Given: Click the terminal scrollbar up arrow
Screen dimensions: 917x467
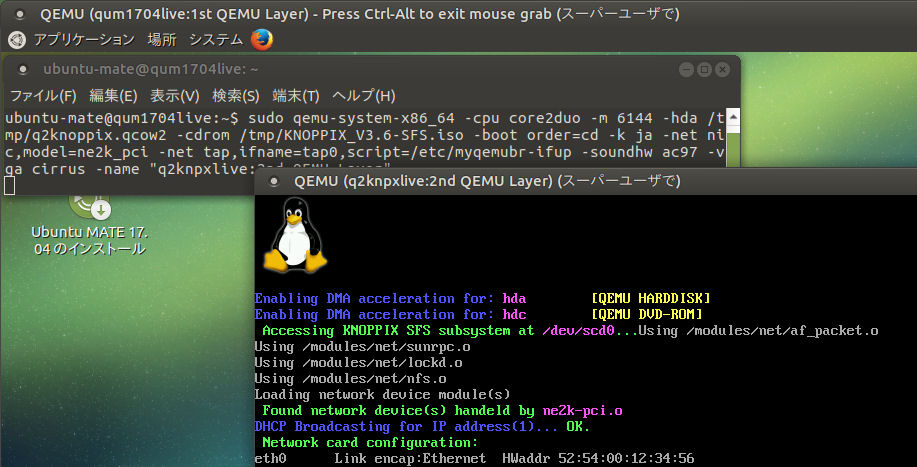Looking at the screenshot, I should [x=732, y=117].
